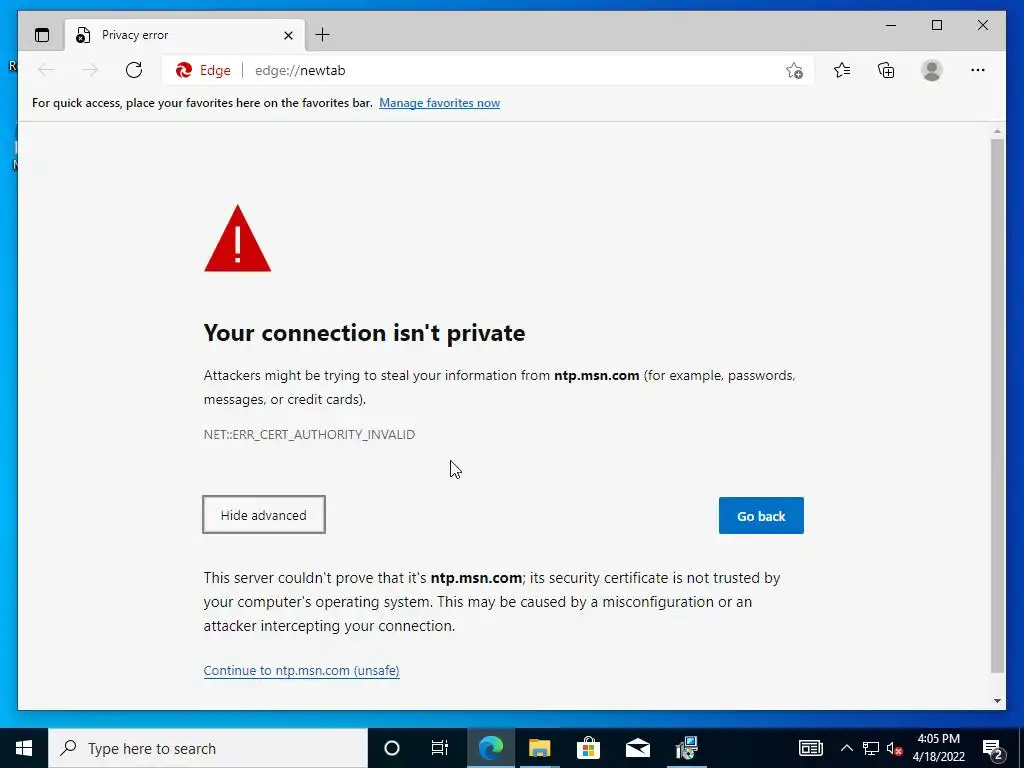Click the page vertical scrollbar thumb

(997, 405)
